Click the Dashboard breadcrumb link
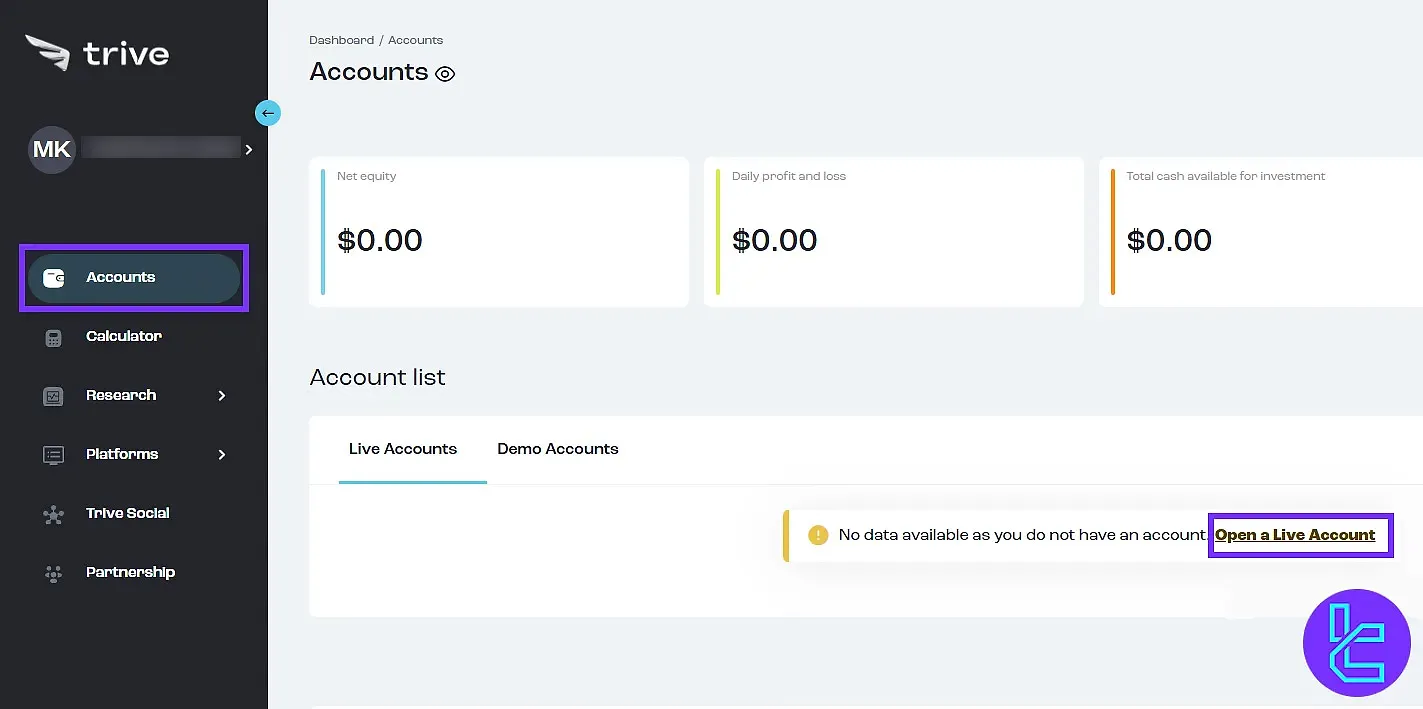This screenshot has height=709, width=1423. pos(341,39)
